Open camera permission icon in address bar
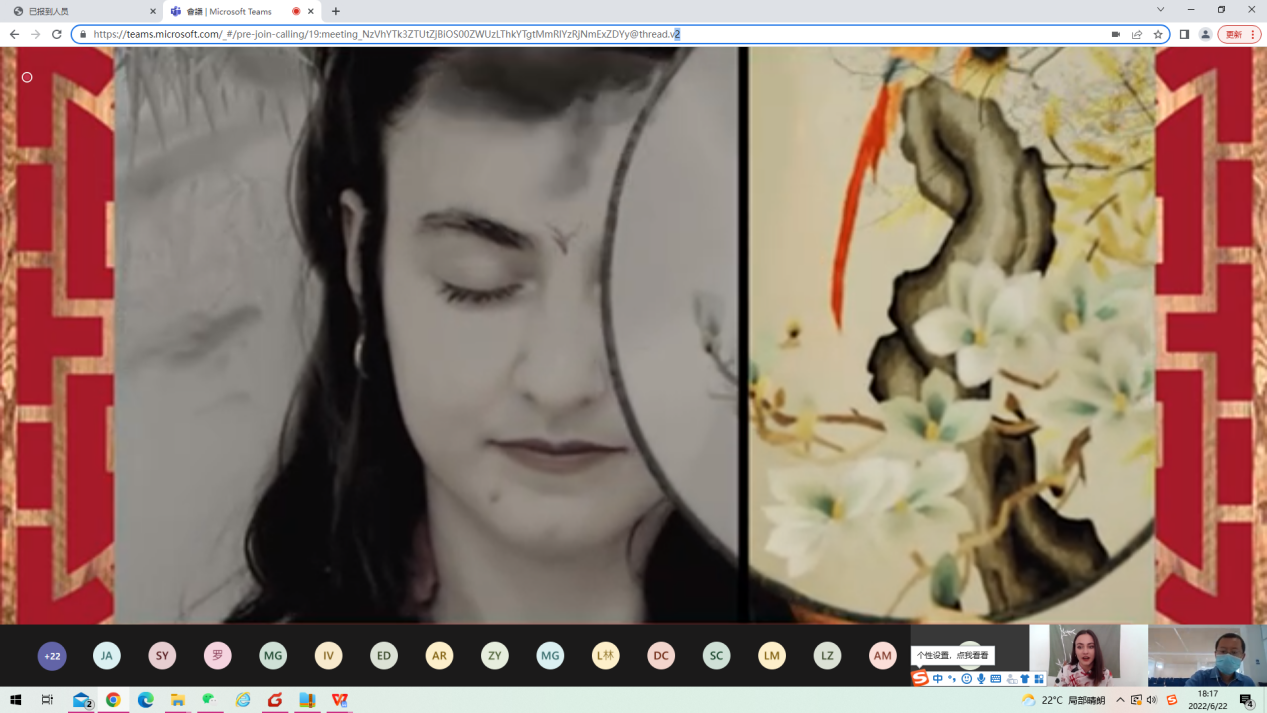This screenshot has height=713, width=1267. coord(1116,34)
